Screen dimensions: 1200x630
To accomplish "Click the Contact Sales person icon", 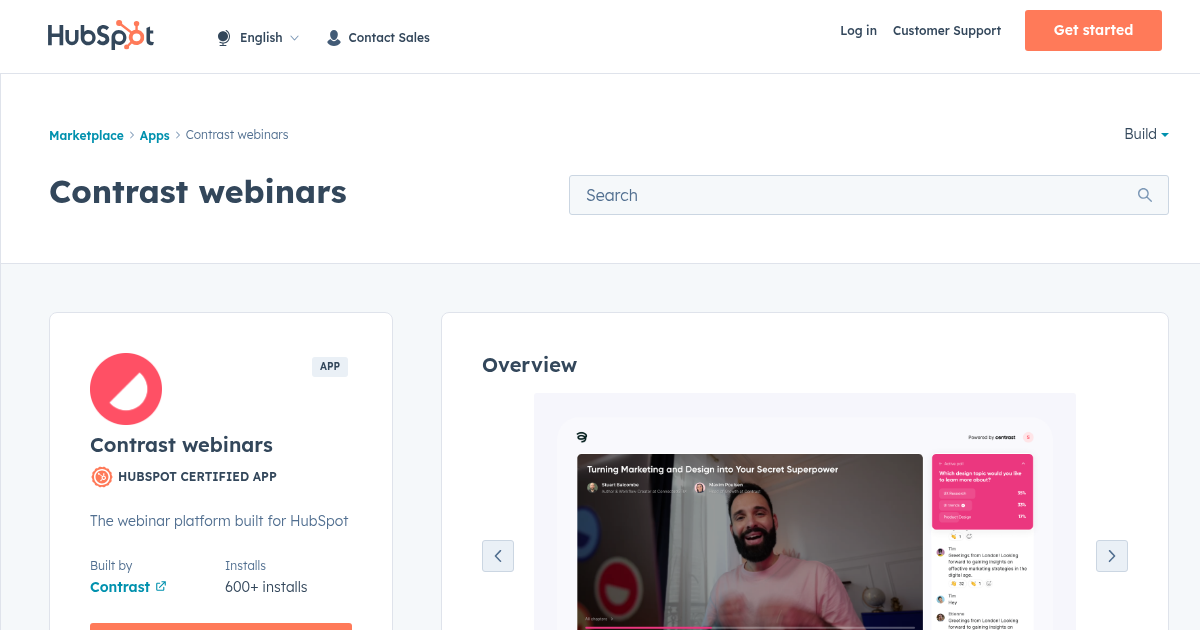I will [333, 37].
